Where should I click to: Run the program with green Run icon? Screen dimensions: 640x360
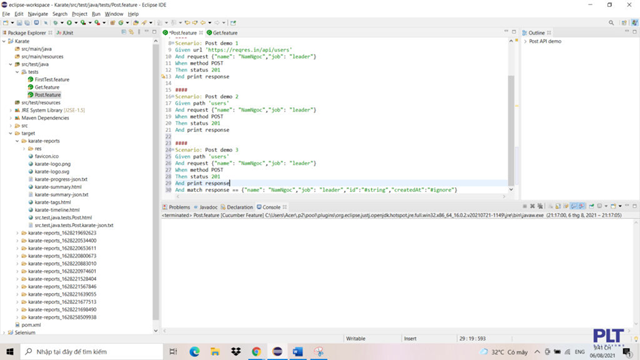click(69, 23)
